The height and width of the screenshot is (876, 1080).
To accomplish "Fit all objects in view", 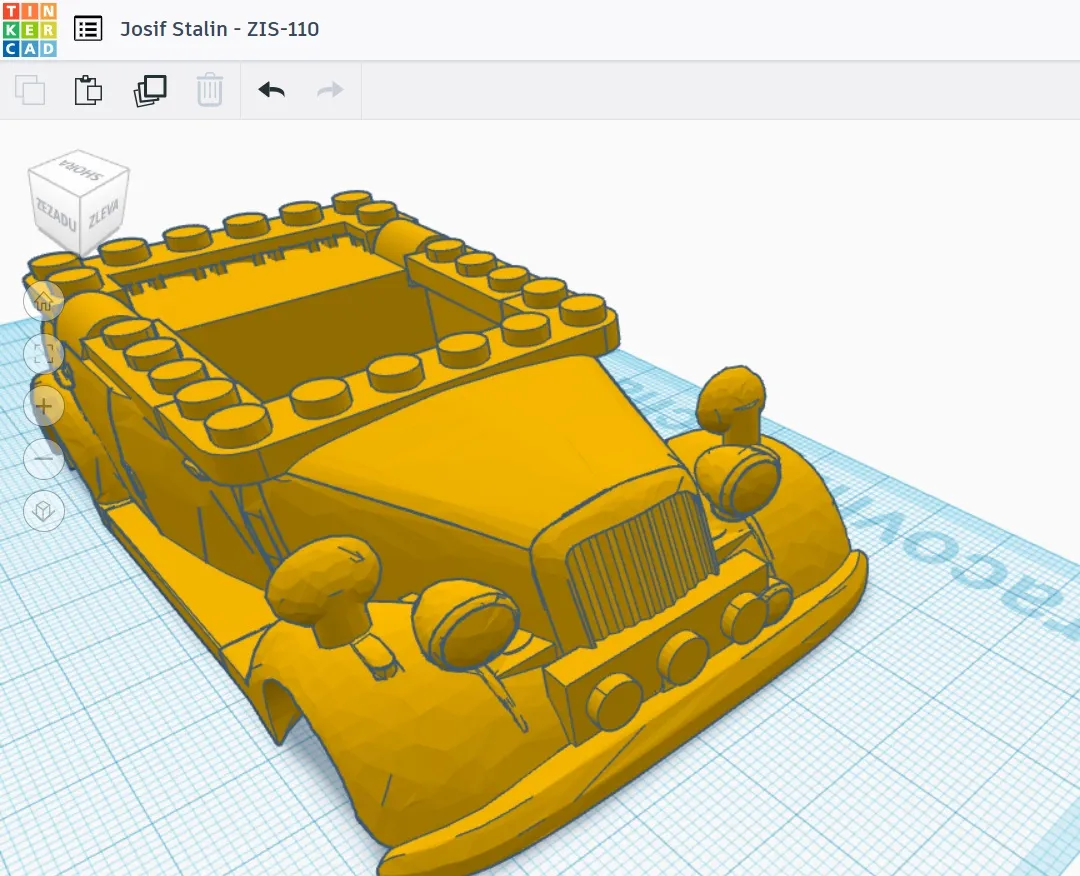I will [44, 353].
